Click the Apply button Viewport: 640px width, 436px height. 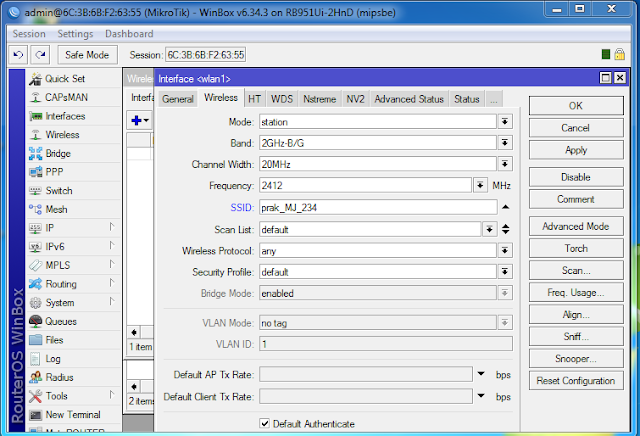coord(576,150)
